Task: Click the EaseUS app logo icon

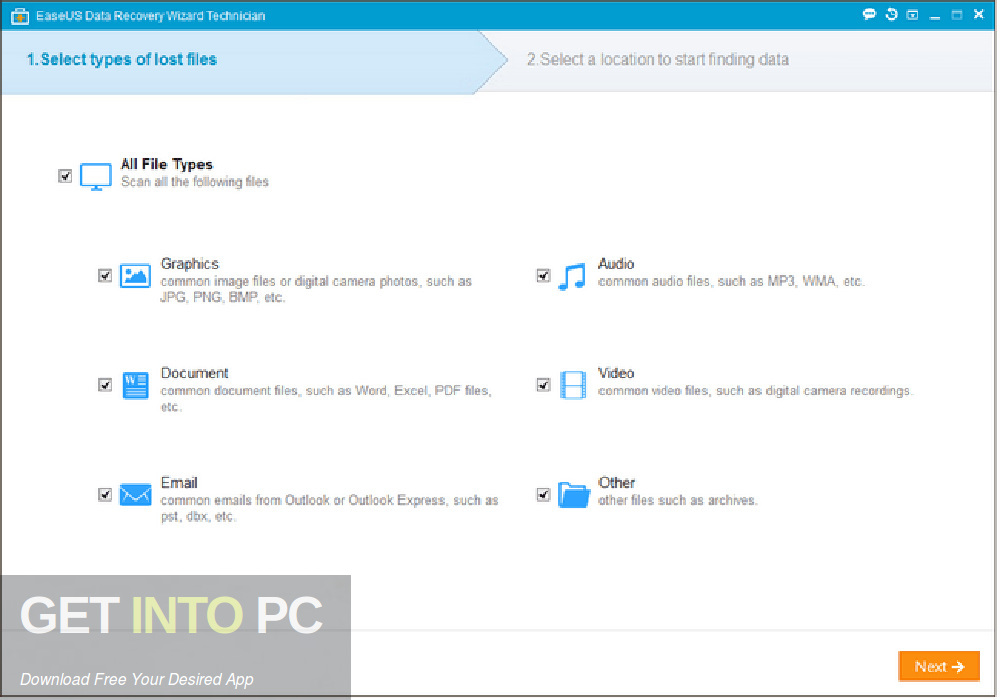Action: coord(20,16)
